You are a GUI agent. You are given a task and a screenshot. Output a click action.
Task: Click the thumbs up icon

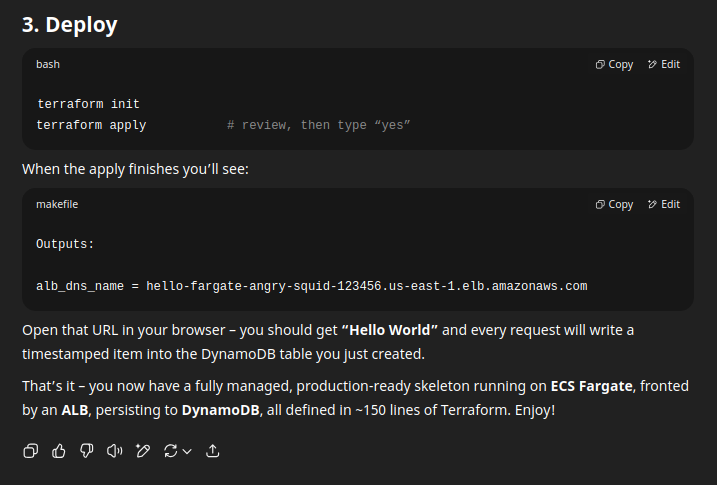click(59, 451)
